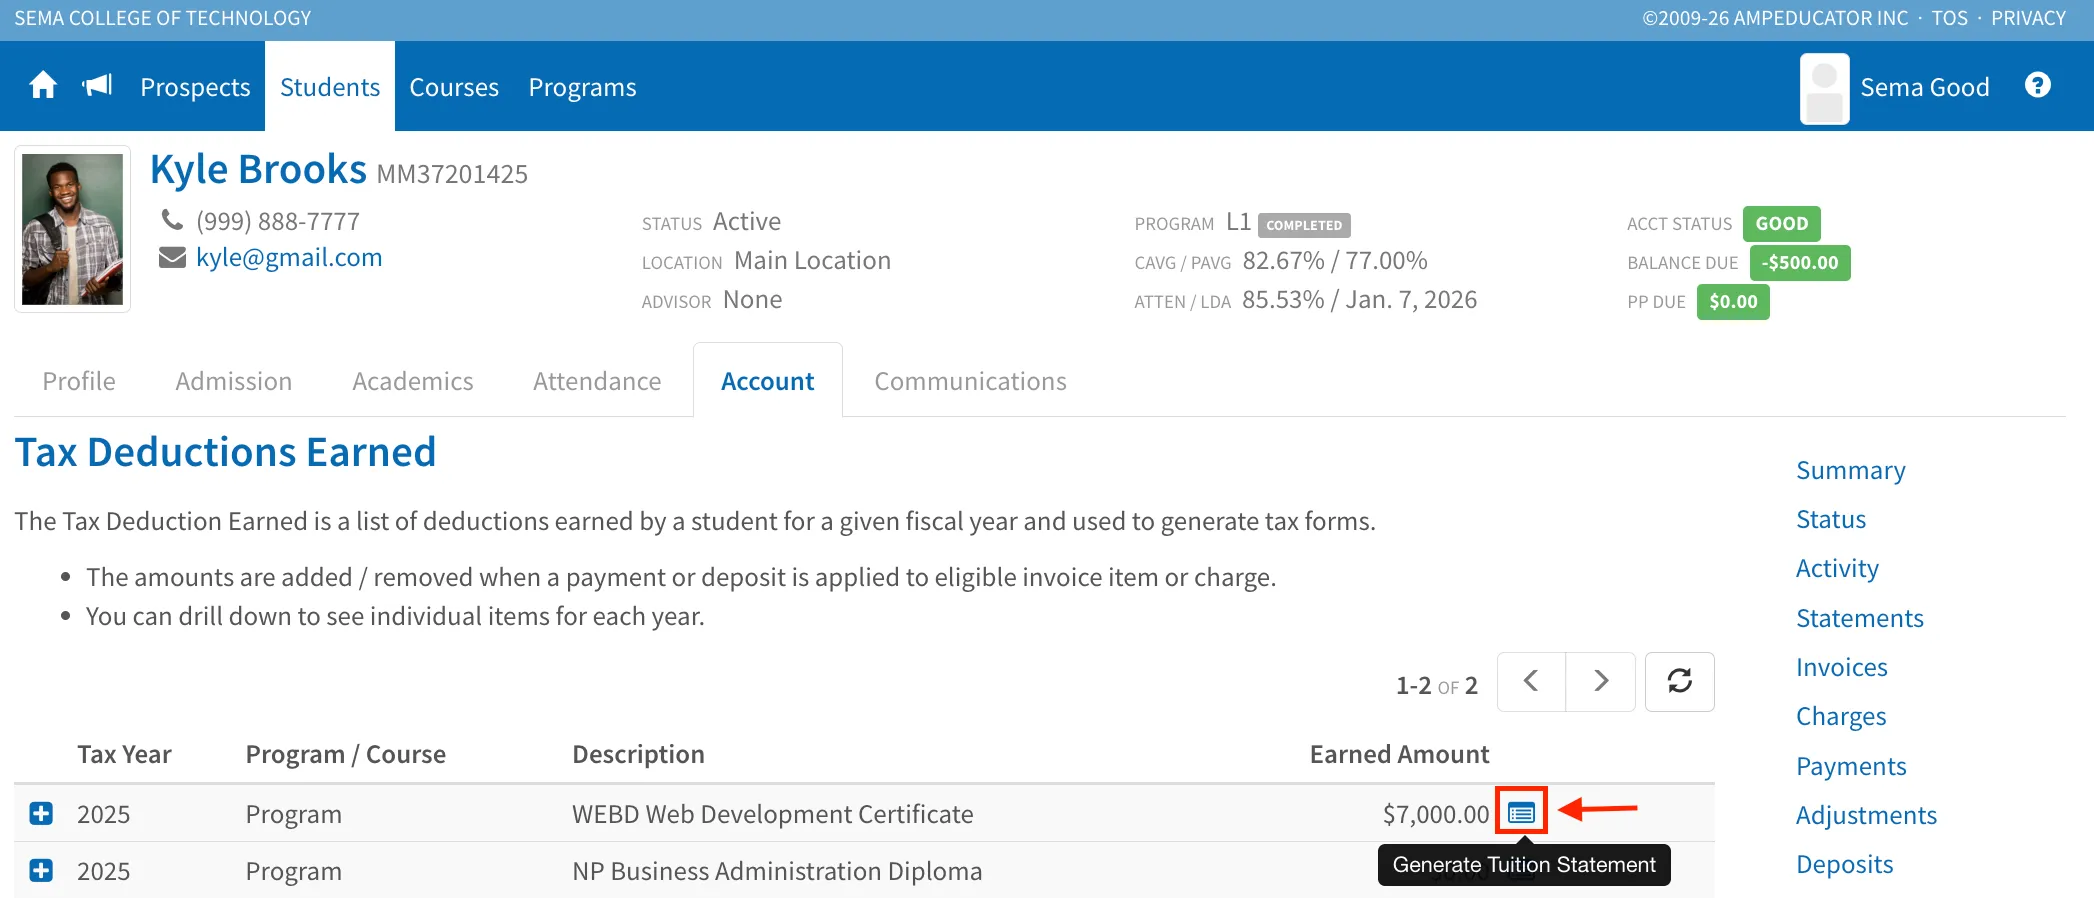Open the announcements megaphone icon
2094x898 pixels.
click(97, 86)
